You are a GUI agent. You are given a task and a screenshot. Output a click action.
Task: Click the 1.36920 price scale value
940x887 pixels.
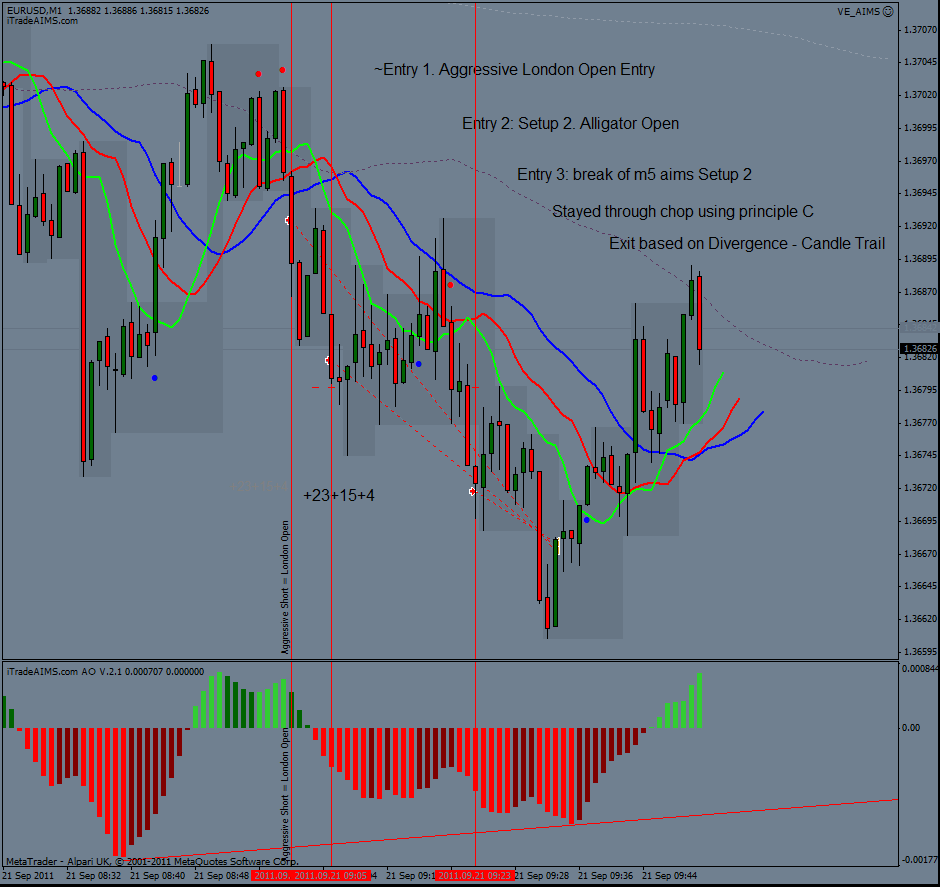(x=920, y=226)
